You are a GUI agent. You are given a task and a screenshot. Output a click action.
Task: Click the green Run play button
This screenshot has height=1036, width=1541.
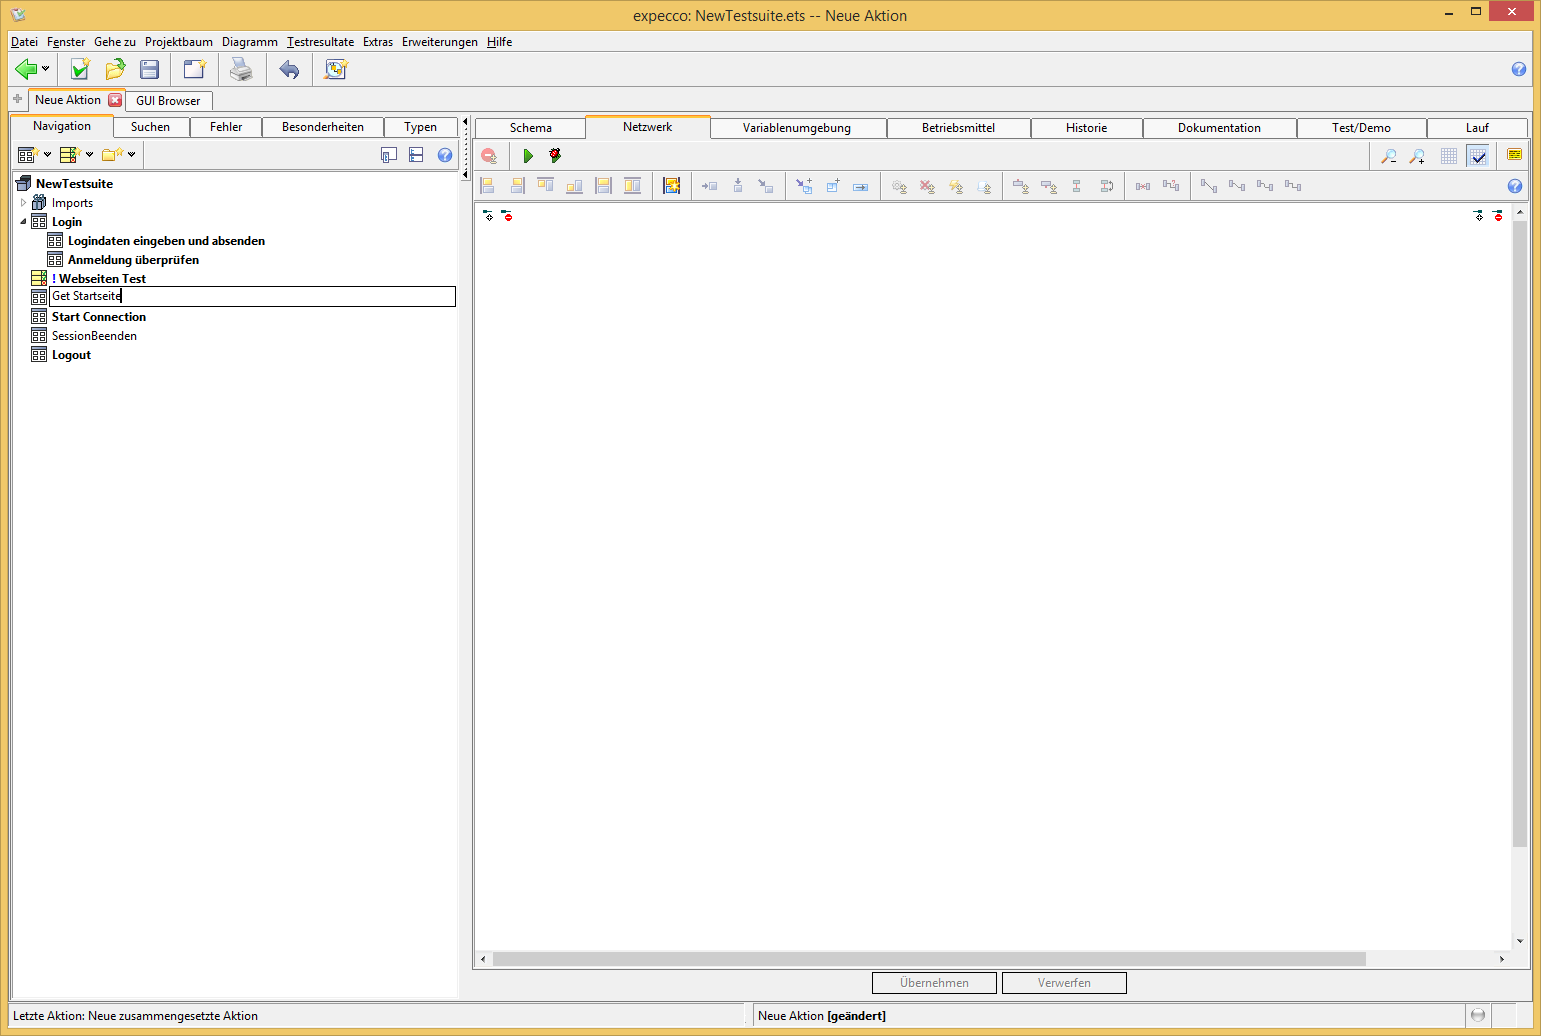point(528,156)
